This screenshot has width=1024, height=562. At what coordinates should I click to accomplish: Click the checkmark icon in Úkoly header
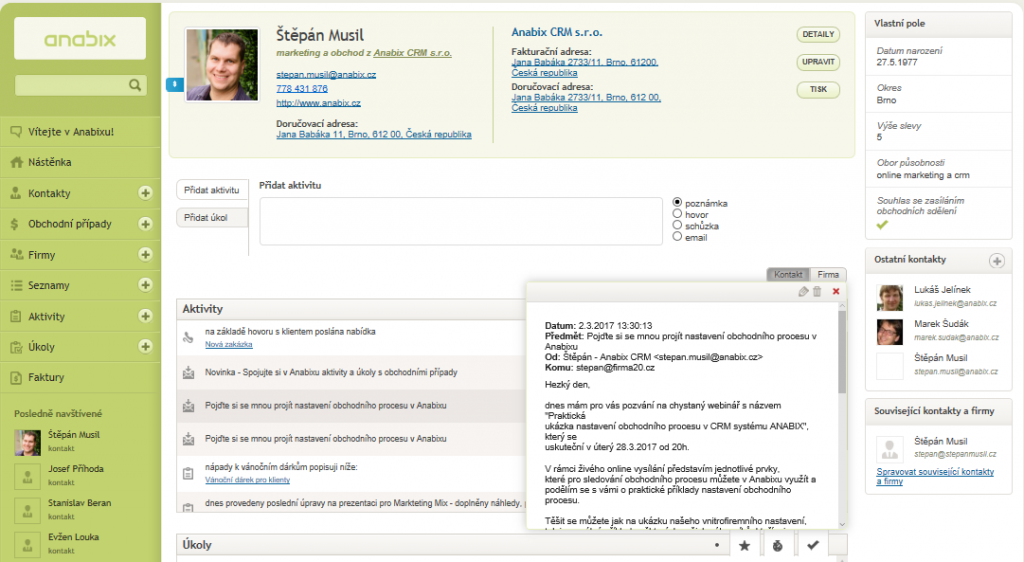tap(812, 545)
